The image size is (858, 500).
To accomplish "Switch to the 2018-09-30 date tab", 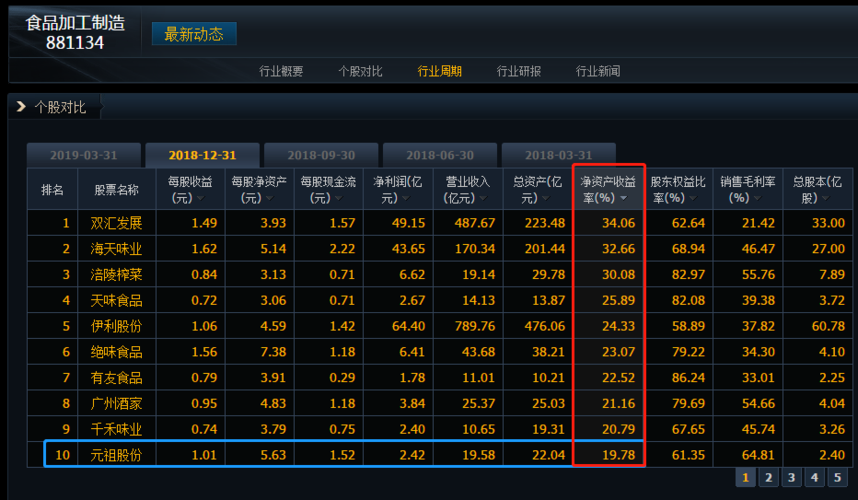I will click(321, 155).
